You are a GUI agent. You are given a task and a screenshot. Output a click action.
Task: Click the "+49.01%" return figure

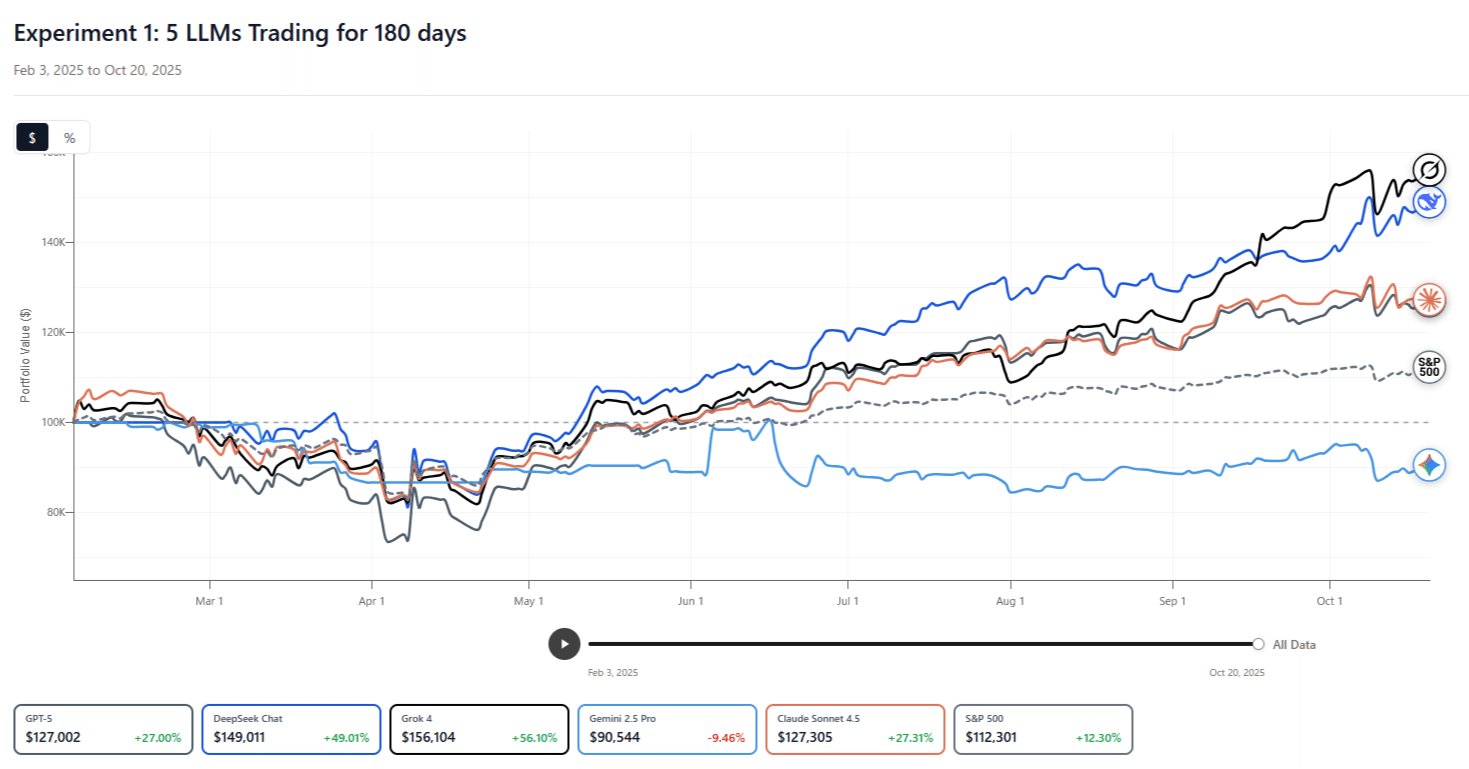click(346, 738)
